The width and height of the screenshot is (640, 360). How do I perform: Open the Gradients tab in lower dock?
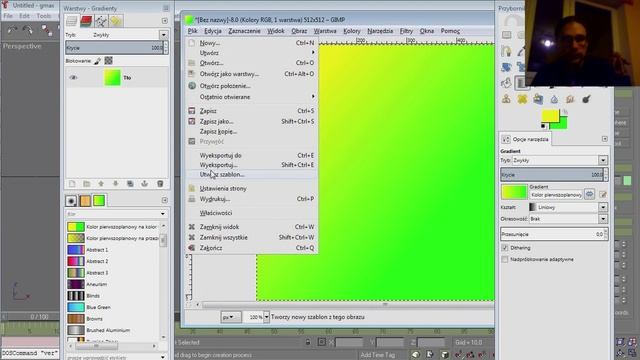(99, 200)
